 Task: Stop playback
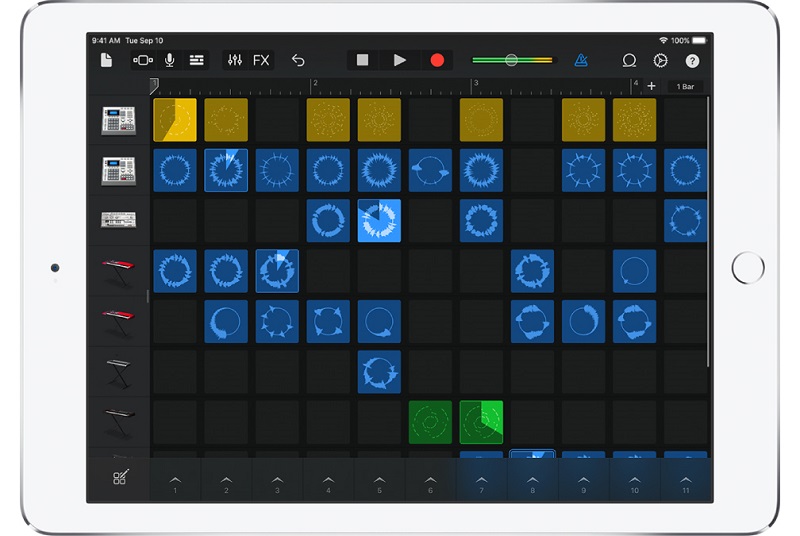click(x=362, y=60)
